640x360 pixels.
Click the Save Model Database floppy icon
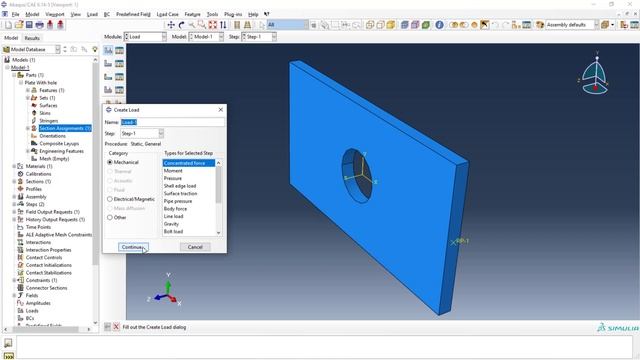(29, 25)
